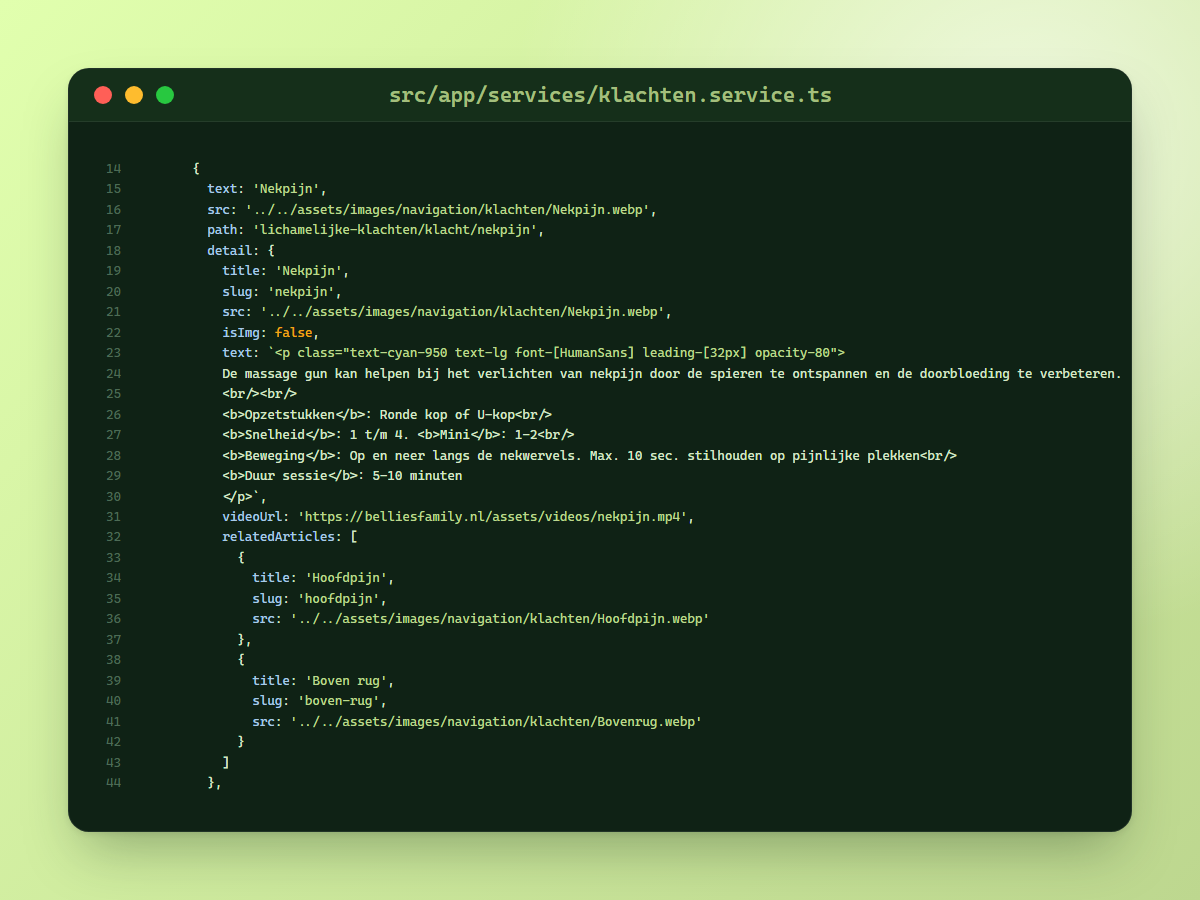The image size is (1200, 900).
Task: Click the Hoofdpijn.webp src path
Action: (500, 619)
